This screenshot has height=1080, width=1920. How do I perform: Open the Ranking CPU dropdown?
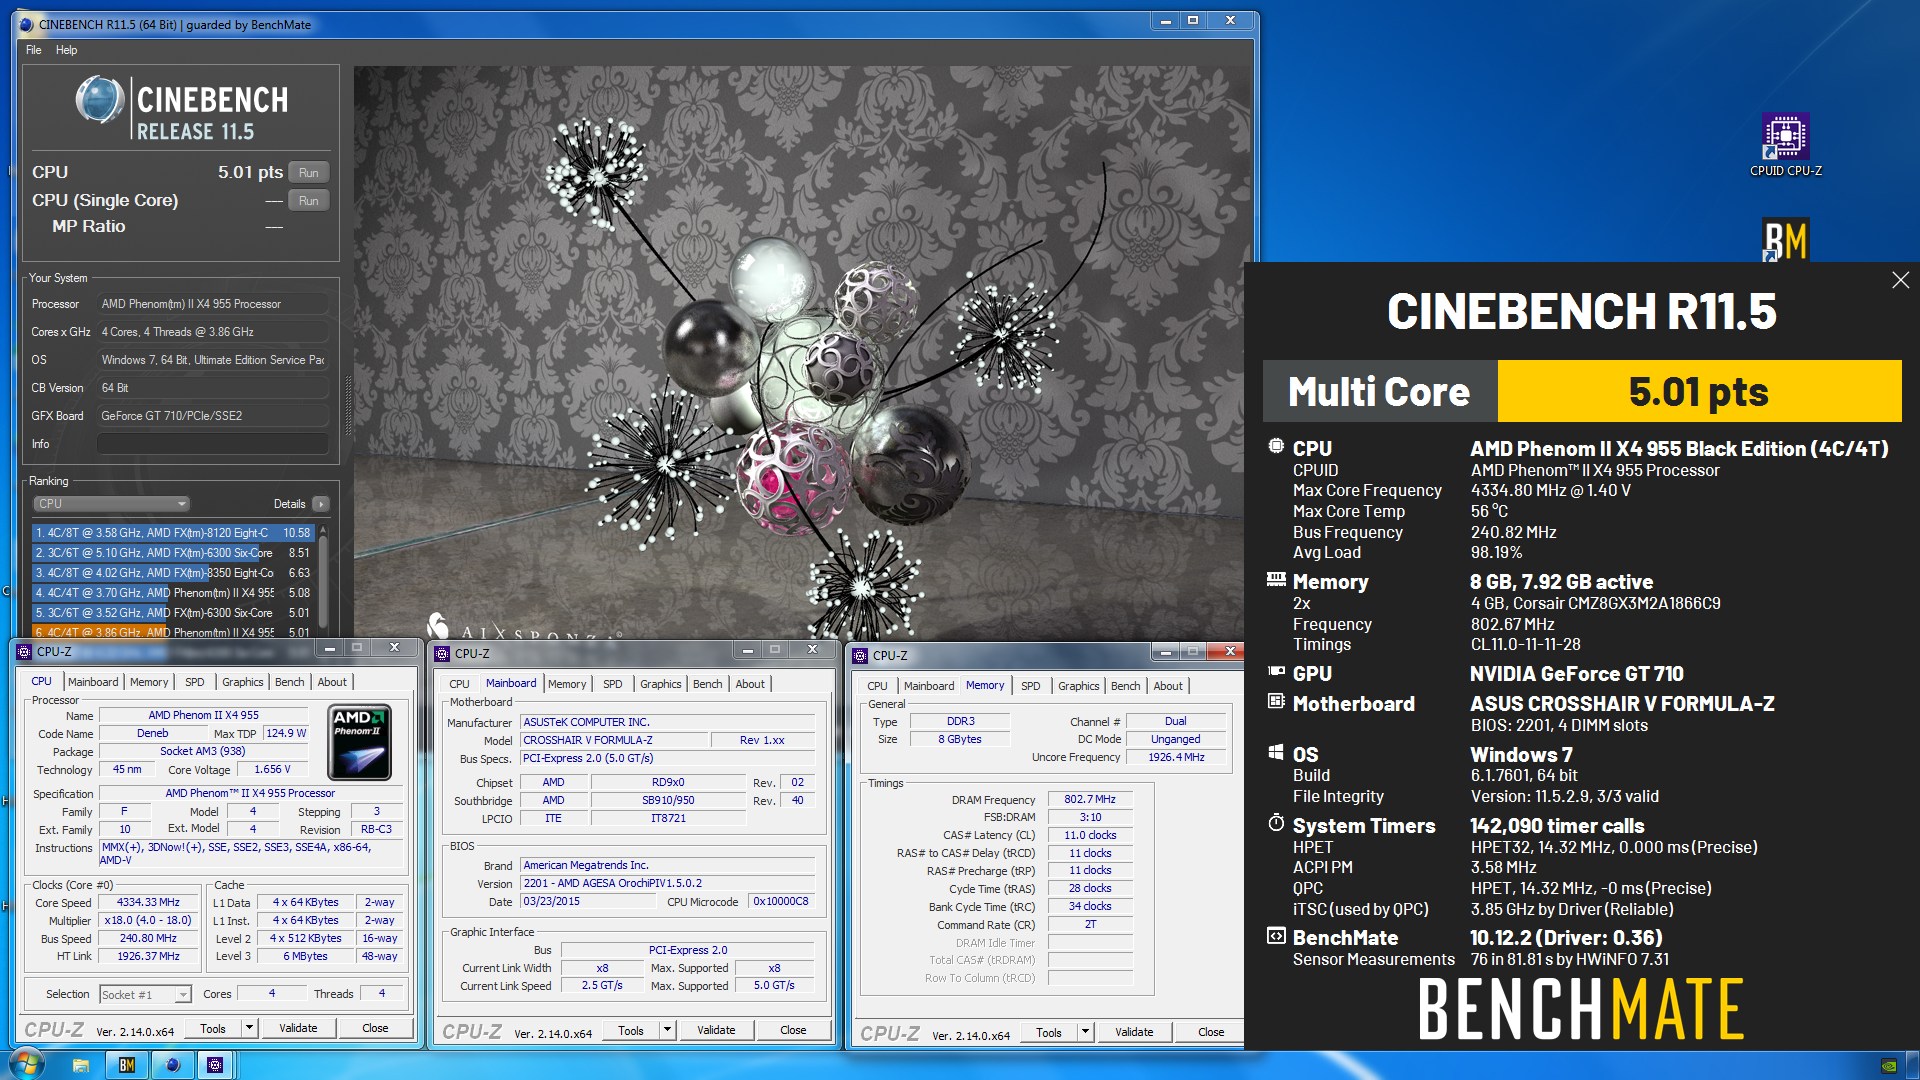point(111,504)
